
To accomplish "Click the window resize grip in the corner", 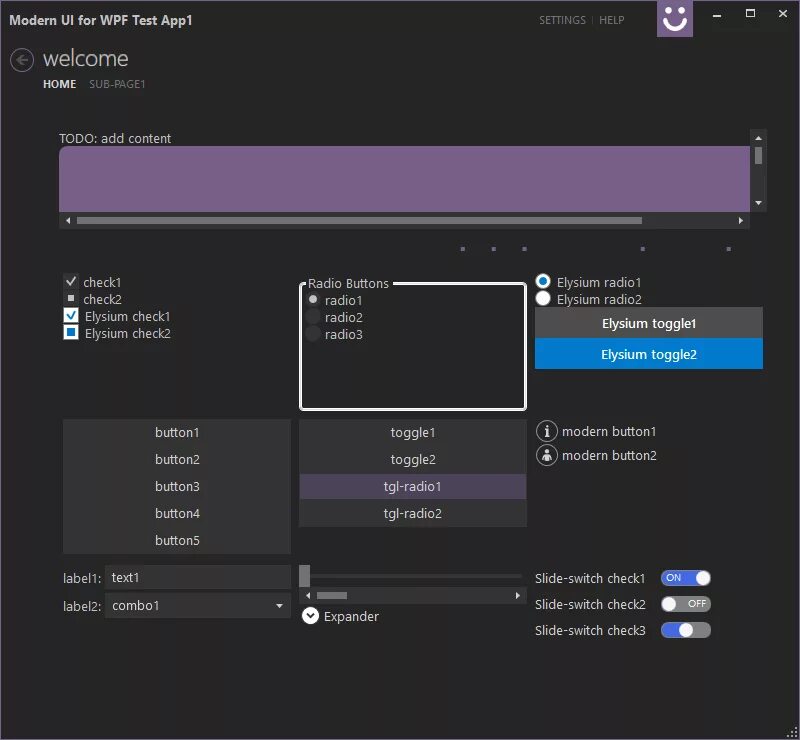I will click(x=792, y=732).
